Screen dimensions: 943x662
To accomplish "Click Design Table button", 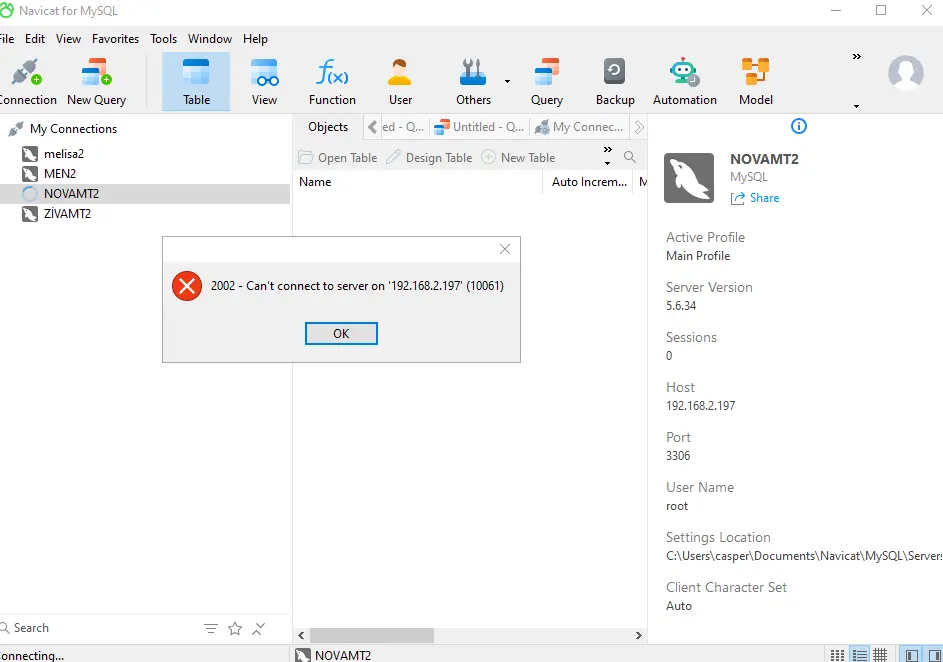I will [x=429, y=158].
